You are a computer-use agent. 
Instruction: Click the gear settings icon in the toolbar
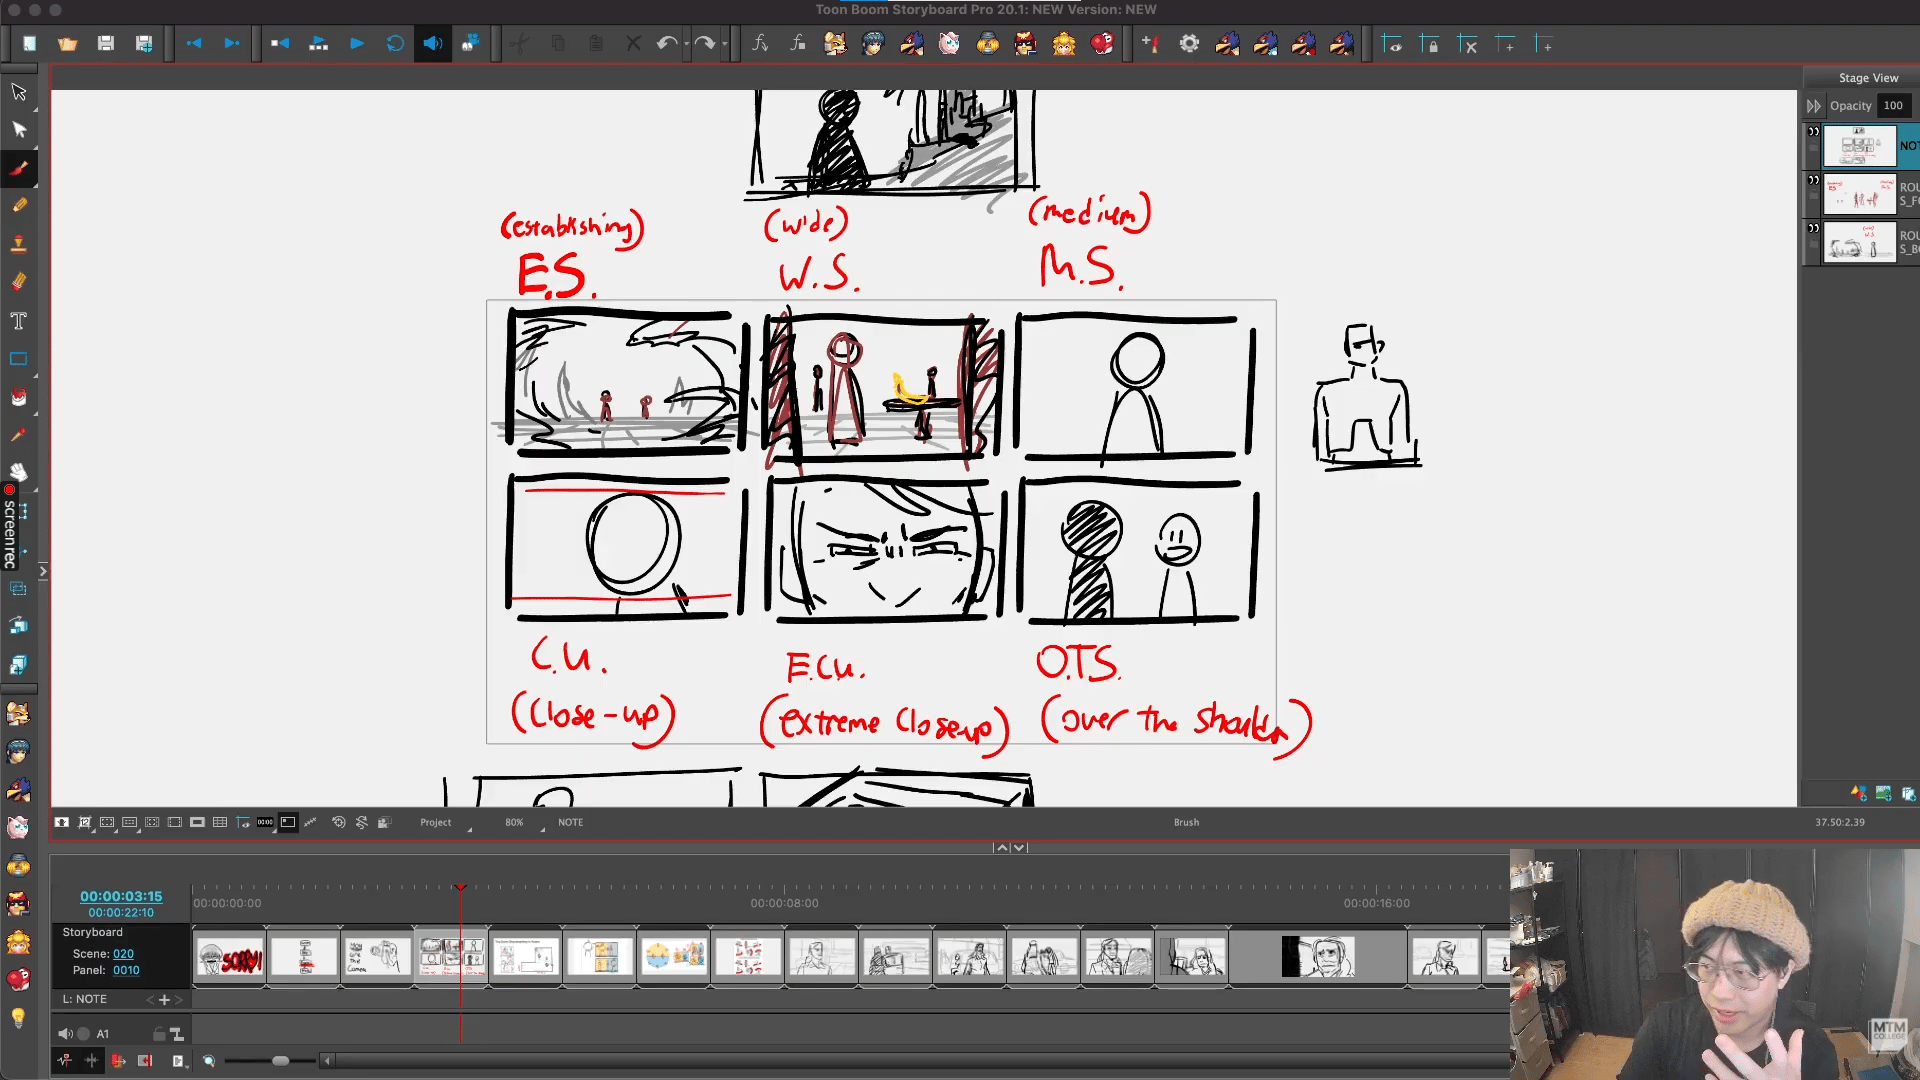pos(1189,44)
